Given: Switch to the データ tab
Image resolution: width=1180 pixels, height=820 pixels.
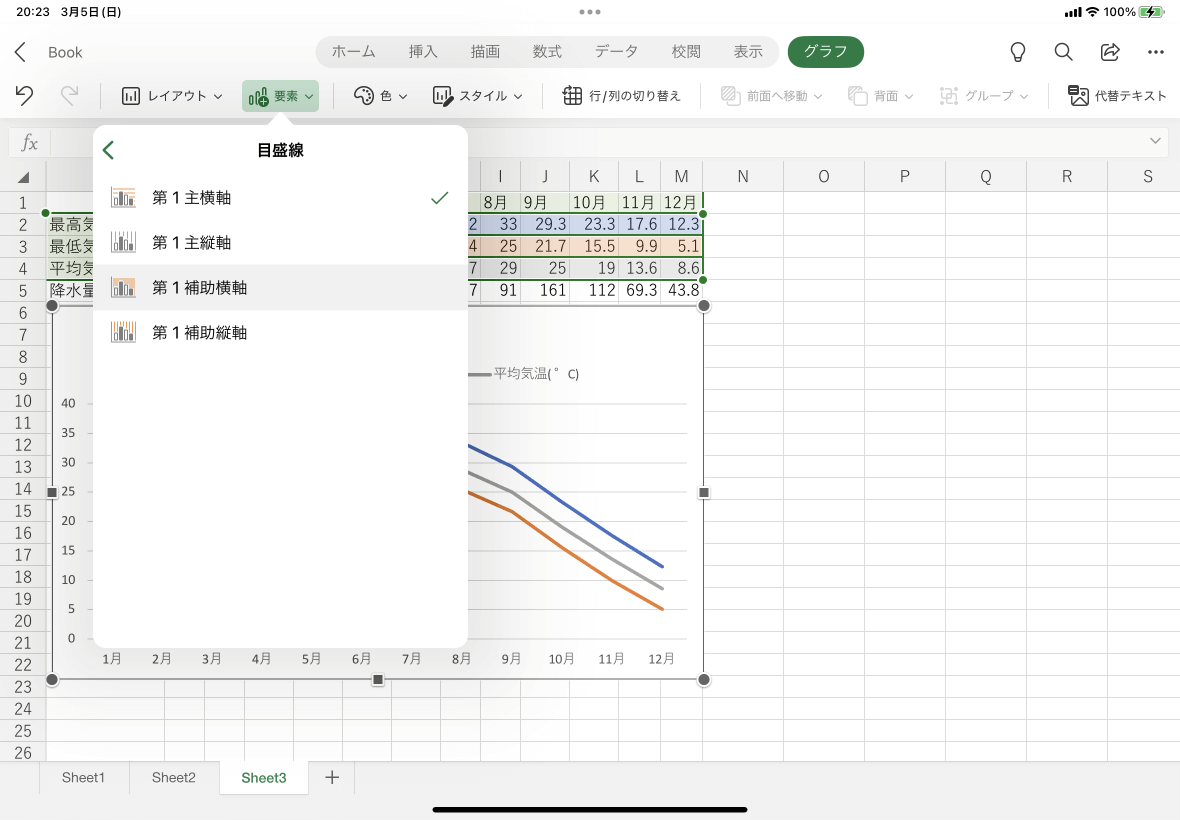Looking at the screenshot, I should (x=616, y=51).
